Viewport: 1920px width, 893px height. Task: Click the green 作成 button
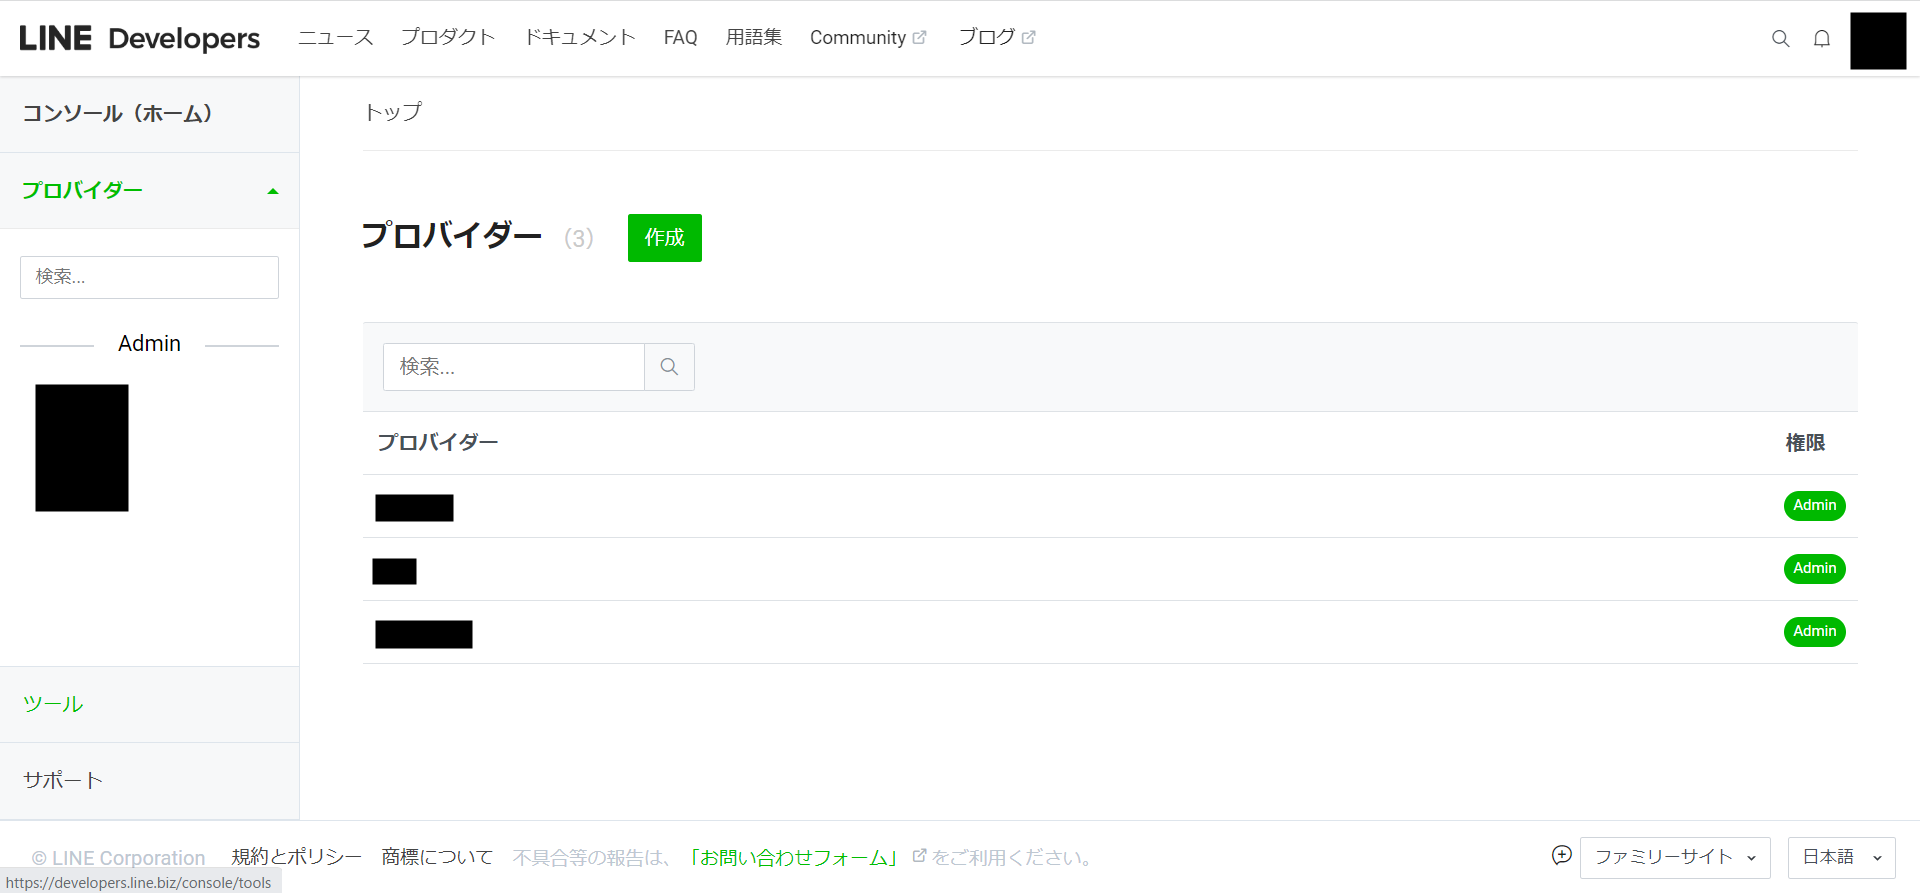665,238
